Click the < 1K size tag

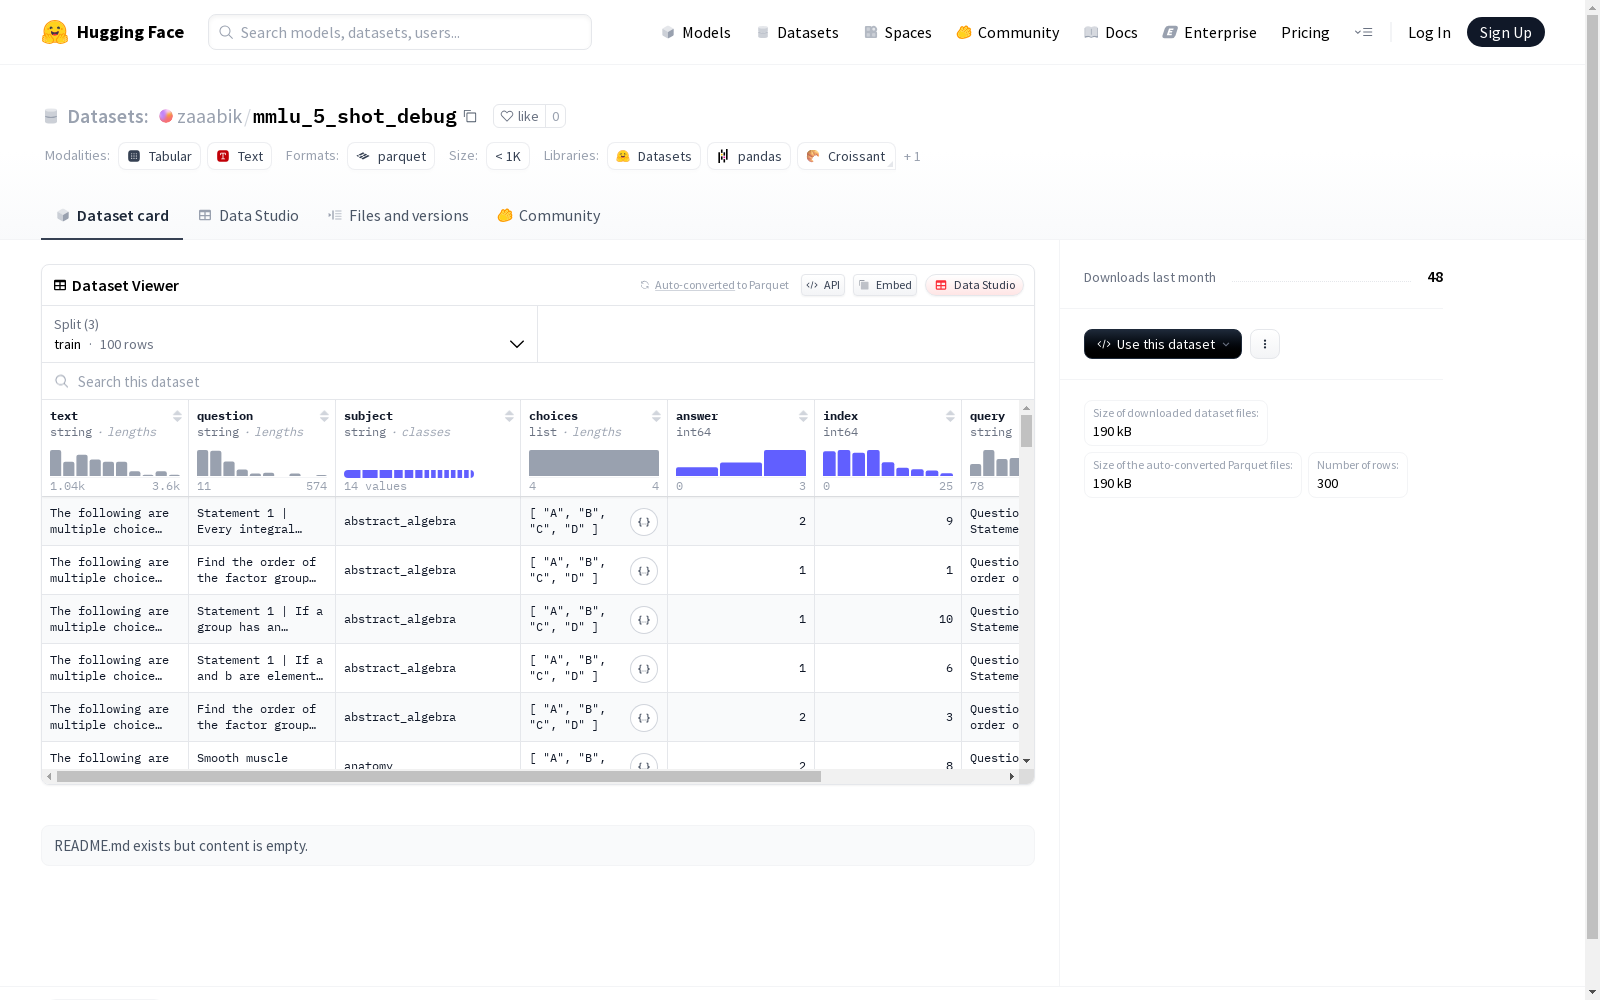tap(508, 156)
